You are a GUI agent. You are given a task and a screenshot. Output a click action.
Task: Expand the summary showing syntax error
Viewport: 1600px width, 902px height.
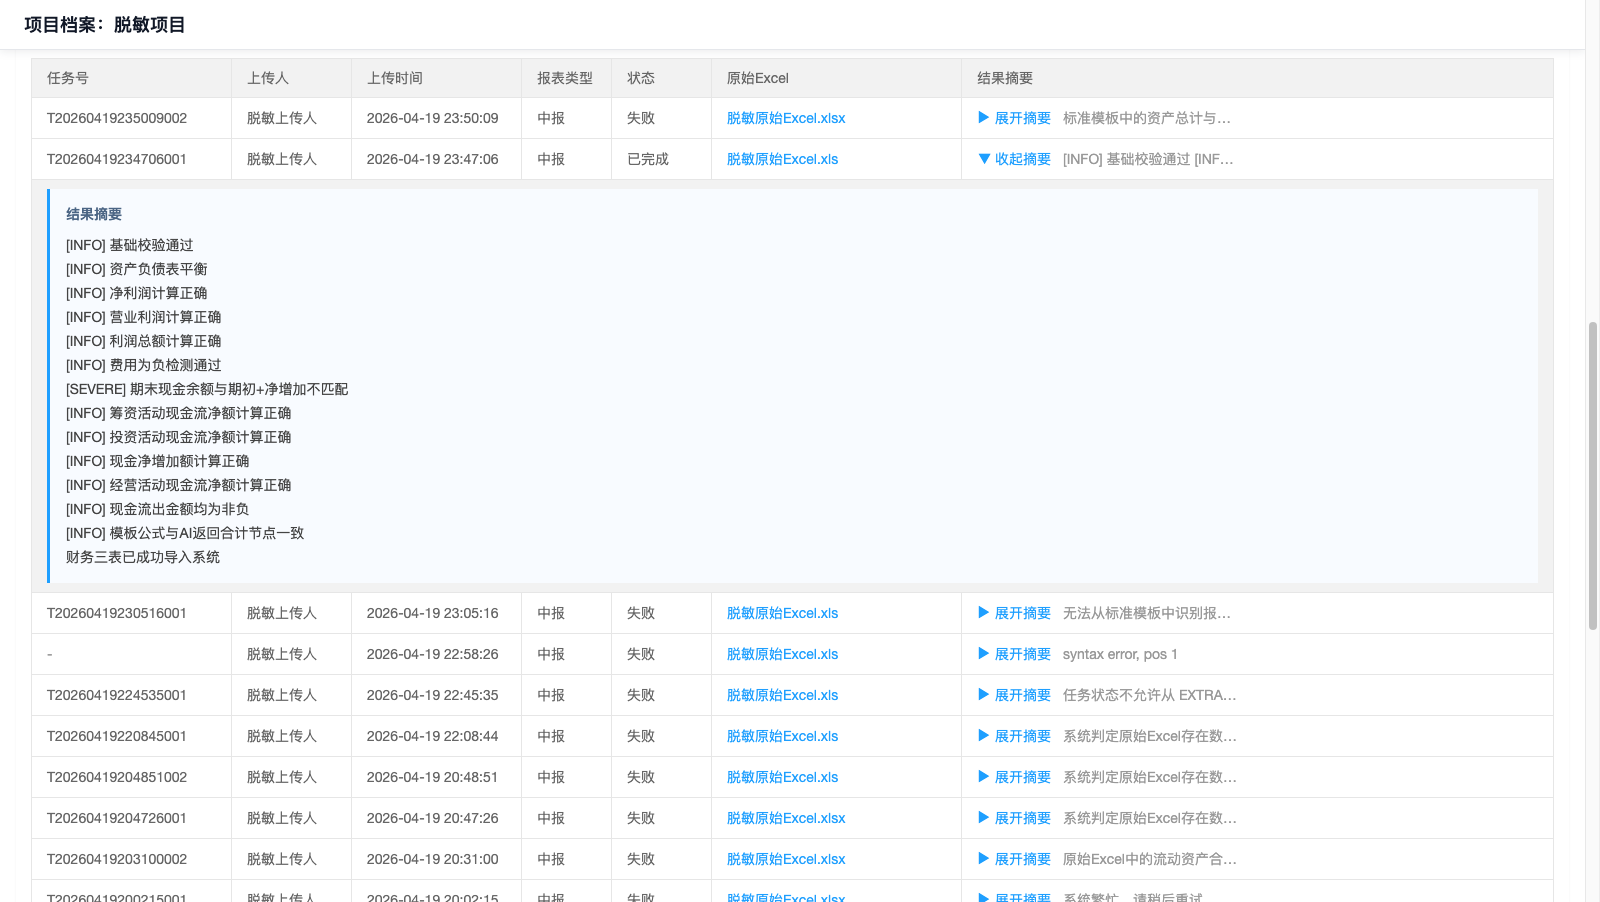coord(1014,654)
